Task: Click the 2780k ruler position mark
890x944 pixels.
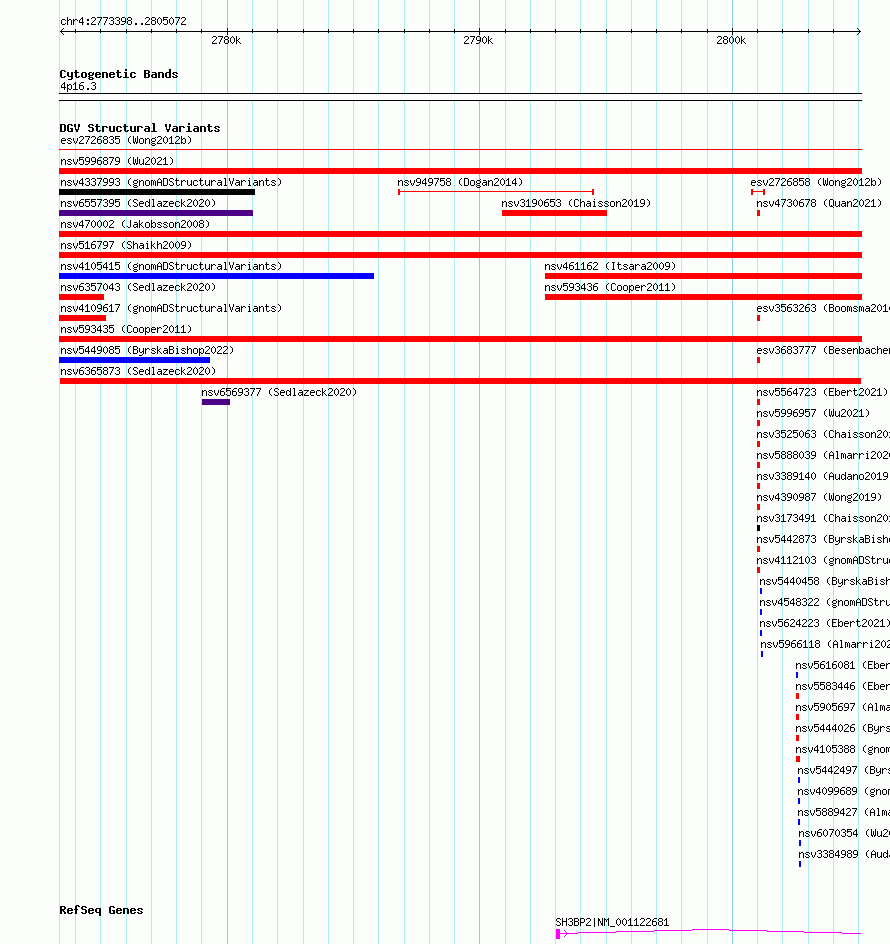Action: (x=226, y=40)
